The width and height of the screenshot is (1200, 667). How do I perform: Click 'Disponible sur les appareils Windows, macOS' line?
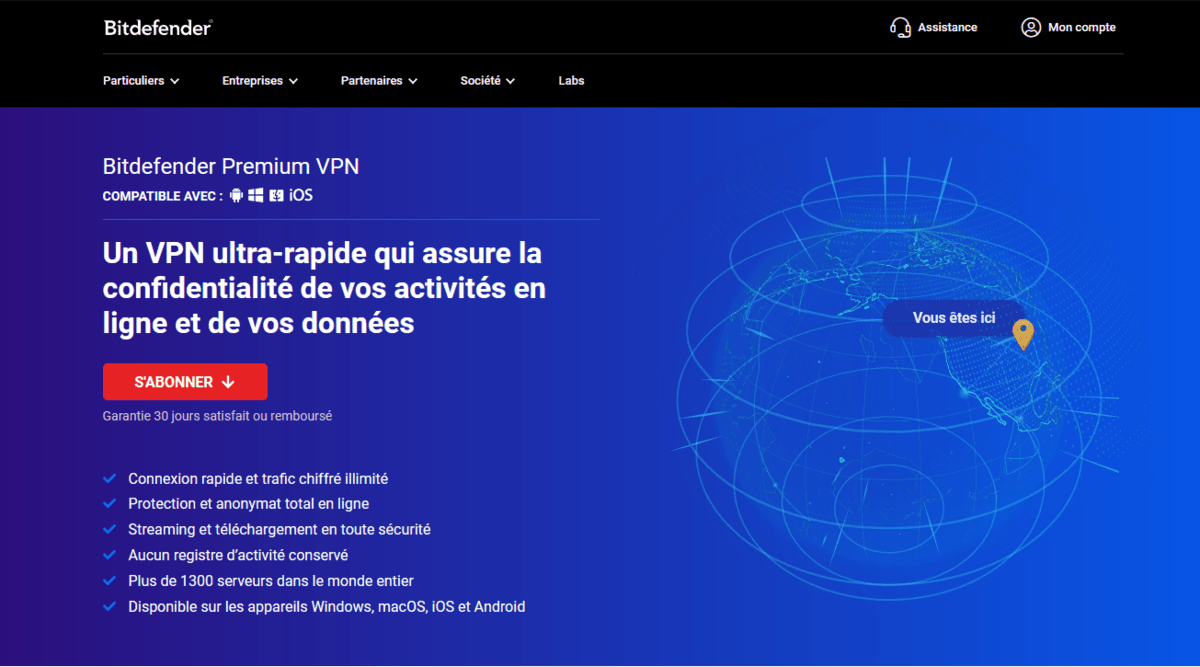327,606
